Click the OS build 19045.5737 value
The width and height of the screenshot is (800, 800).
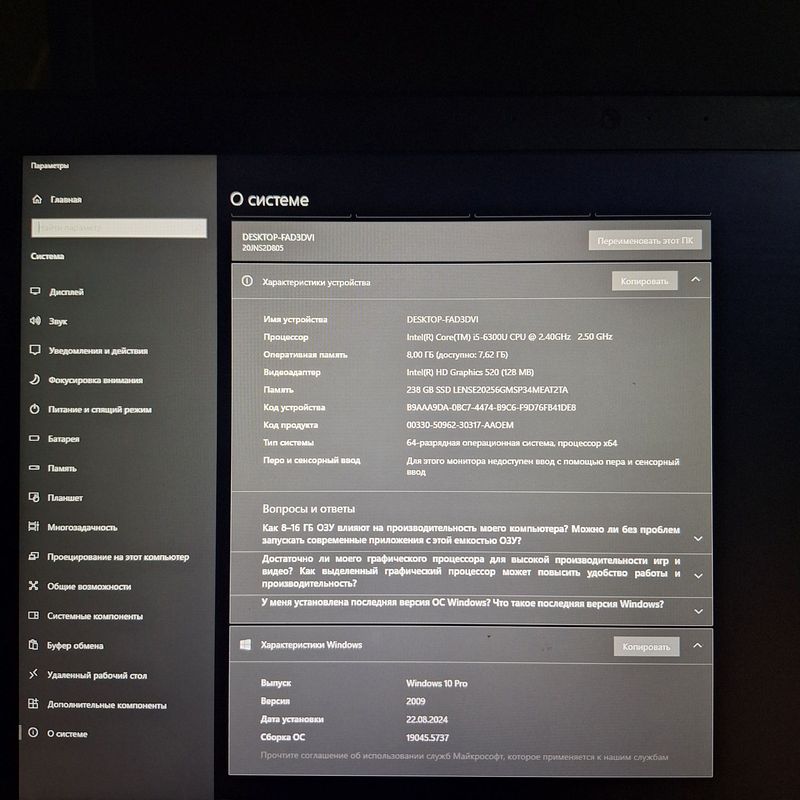point(428,737)
